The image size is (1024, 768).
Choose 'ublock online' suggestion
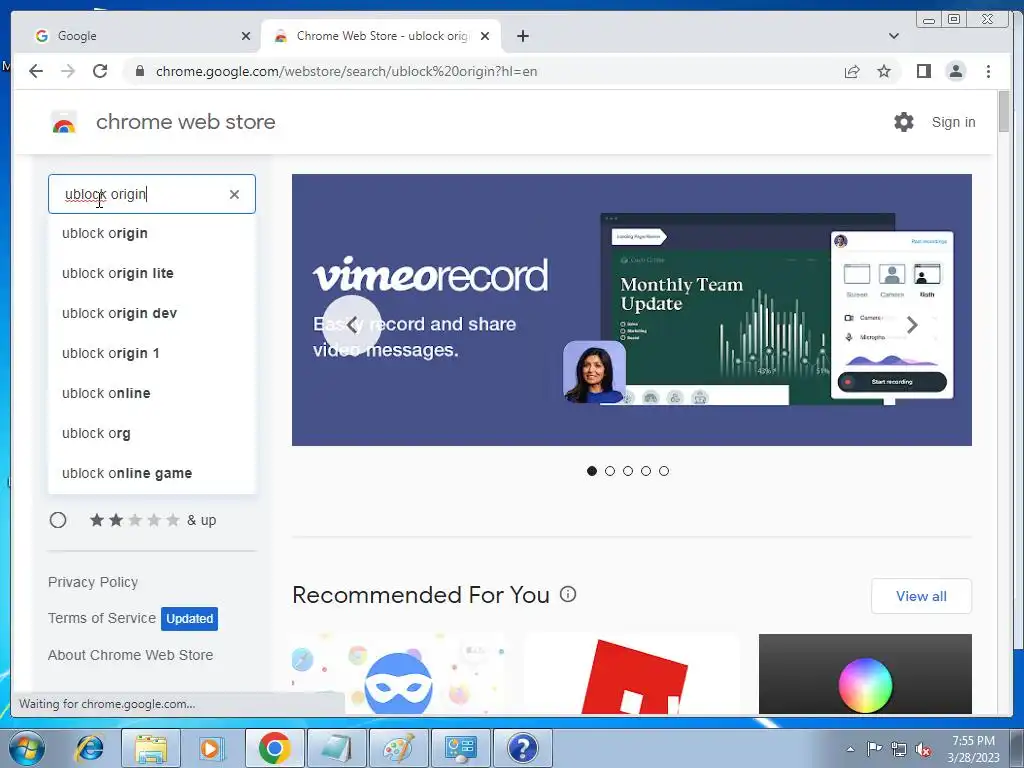pyautogui.click(x=152, y=393)
